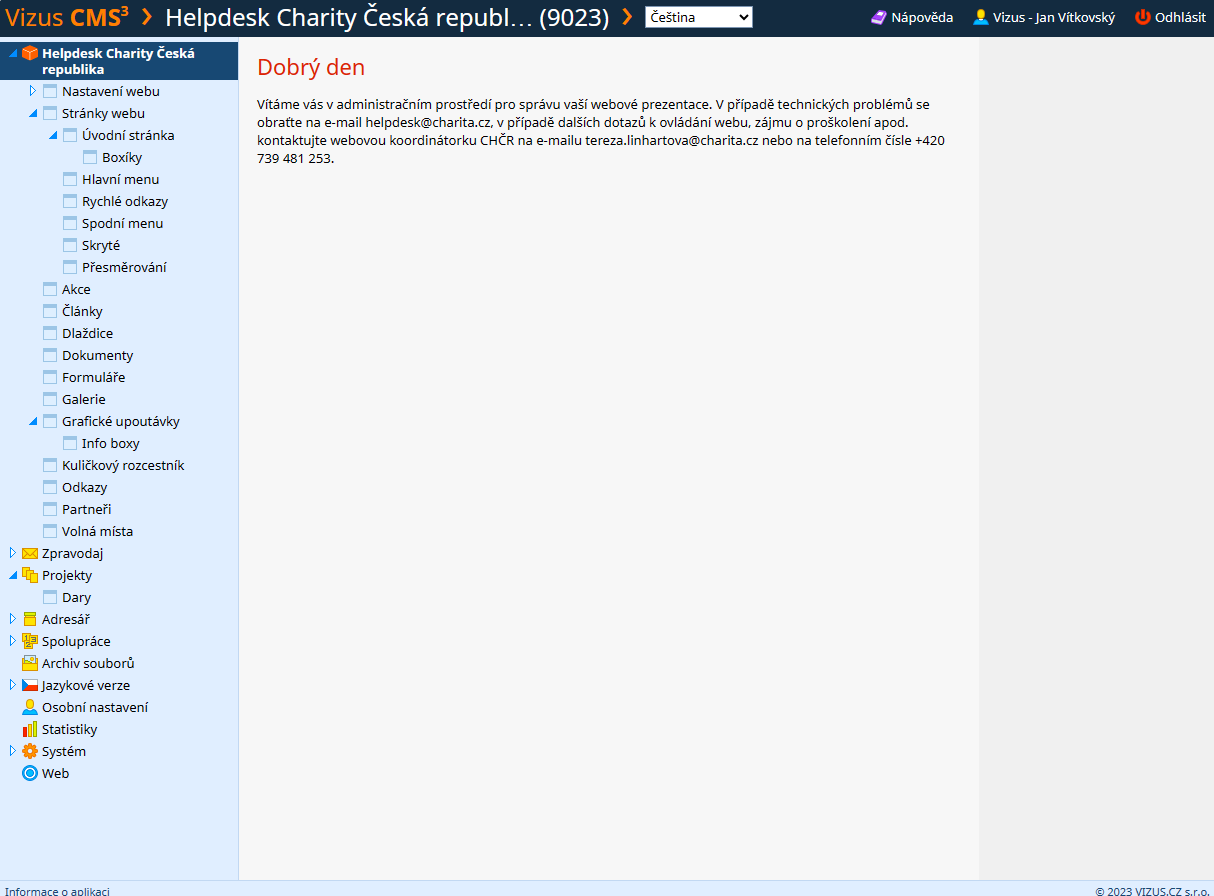Expand the Spolupráce tree node

tap(13, 641)
